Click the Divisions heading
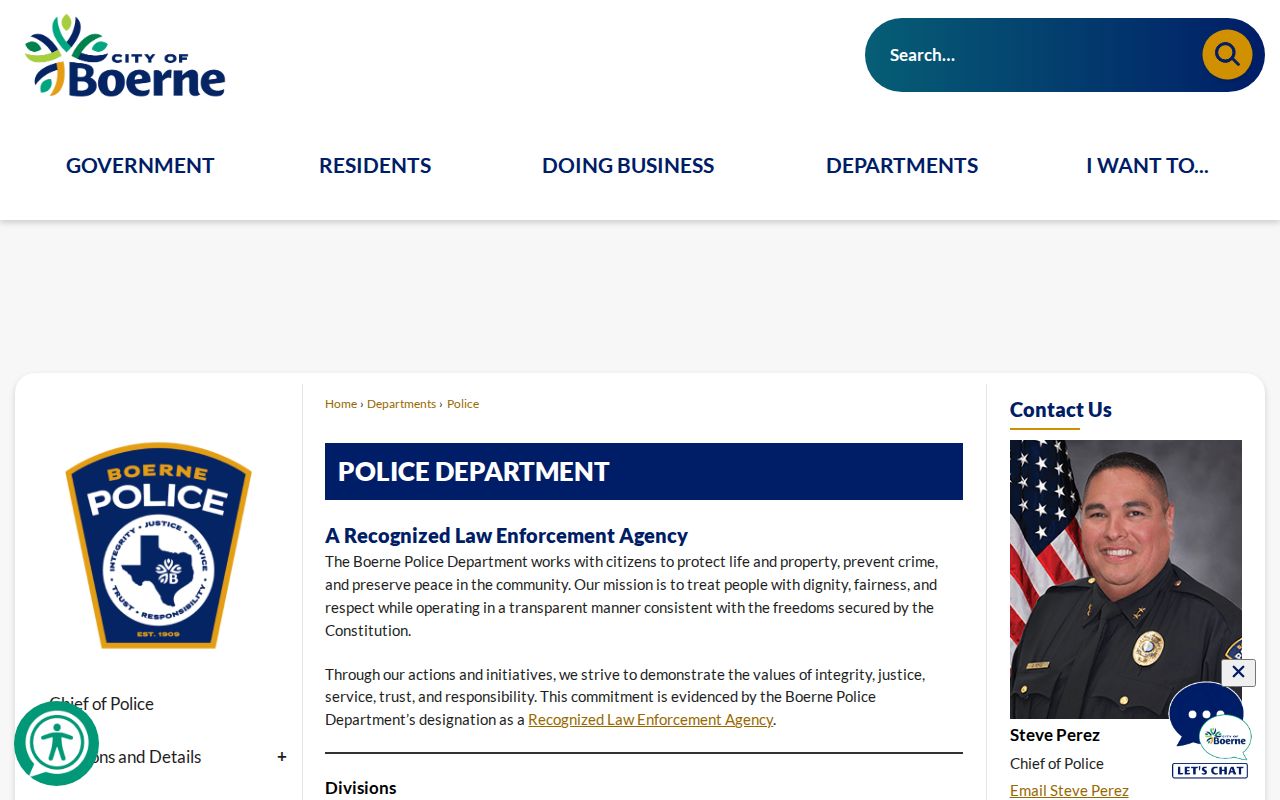This screenshot has height=800, width=1280. pyautogui.click(x=361, y=788)
